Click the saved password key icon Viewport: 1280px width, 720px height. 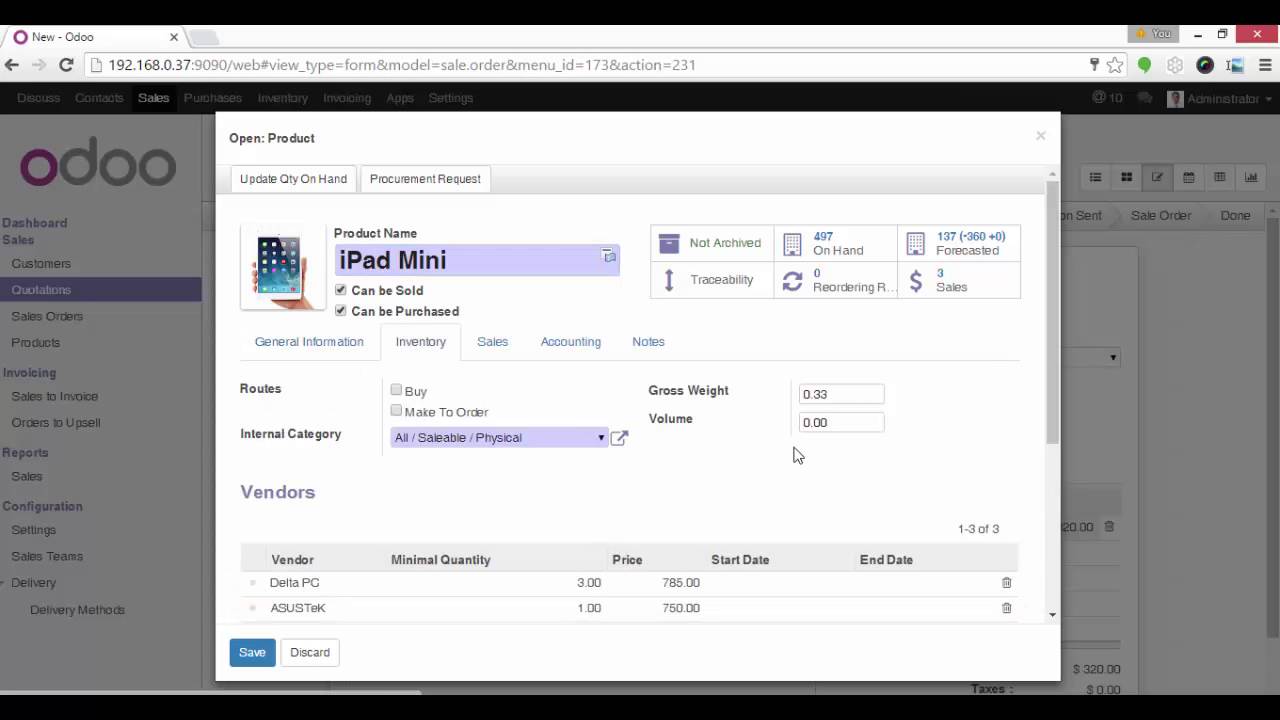pyautogui.click(x=1095, y=65)
